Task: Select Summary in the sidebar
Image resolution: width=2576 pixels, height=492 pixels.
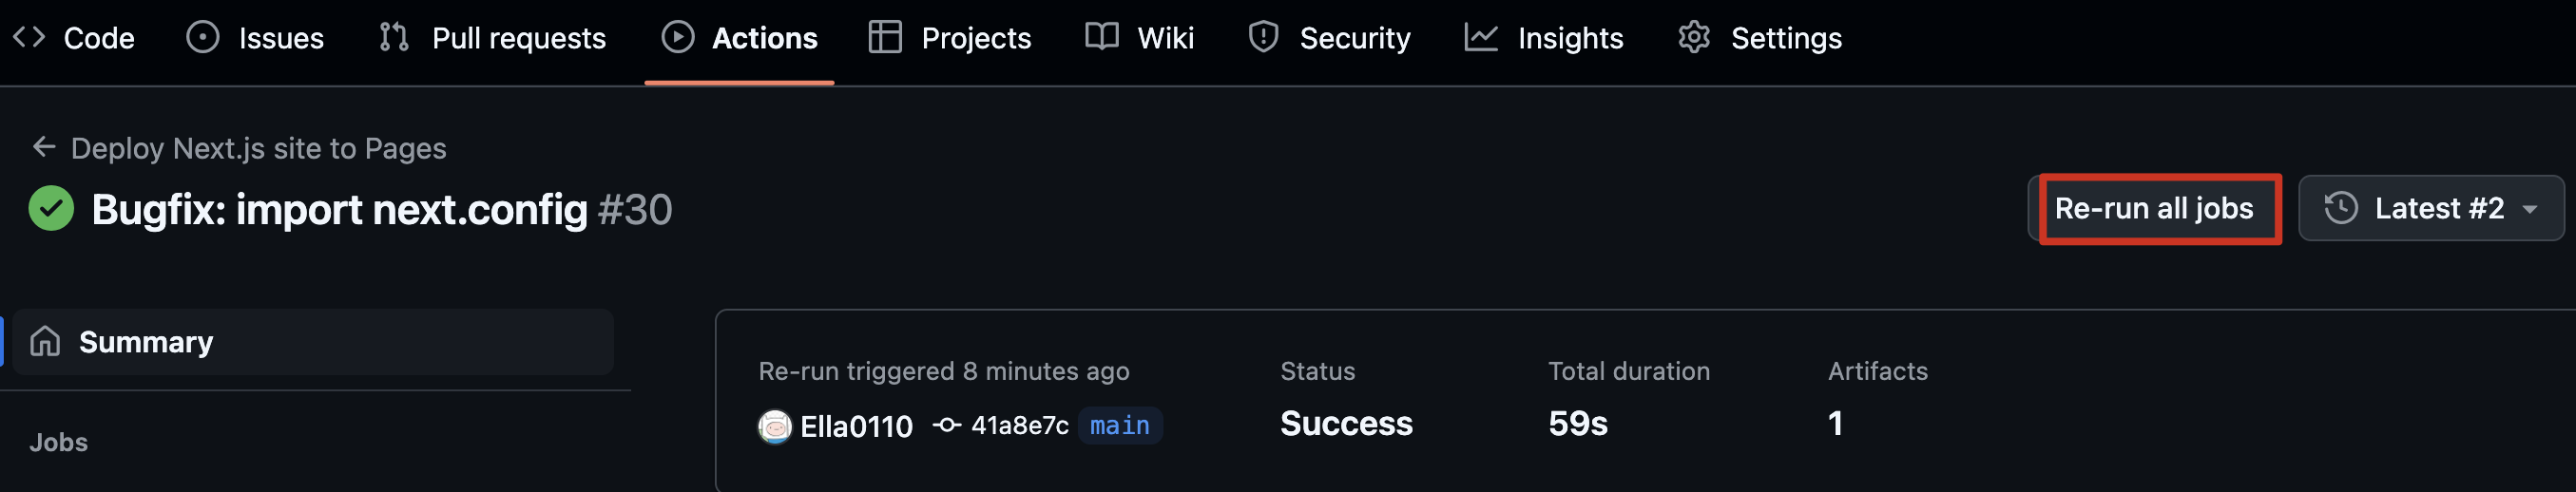Action: [146, 342]
